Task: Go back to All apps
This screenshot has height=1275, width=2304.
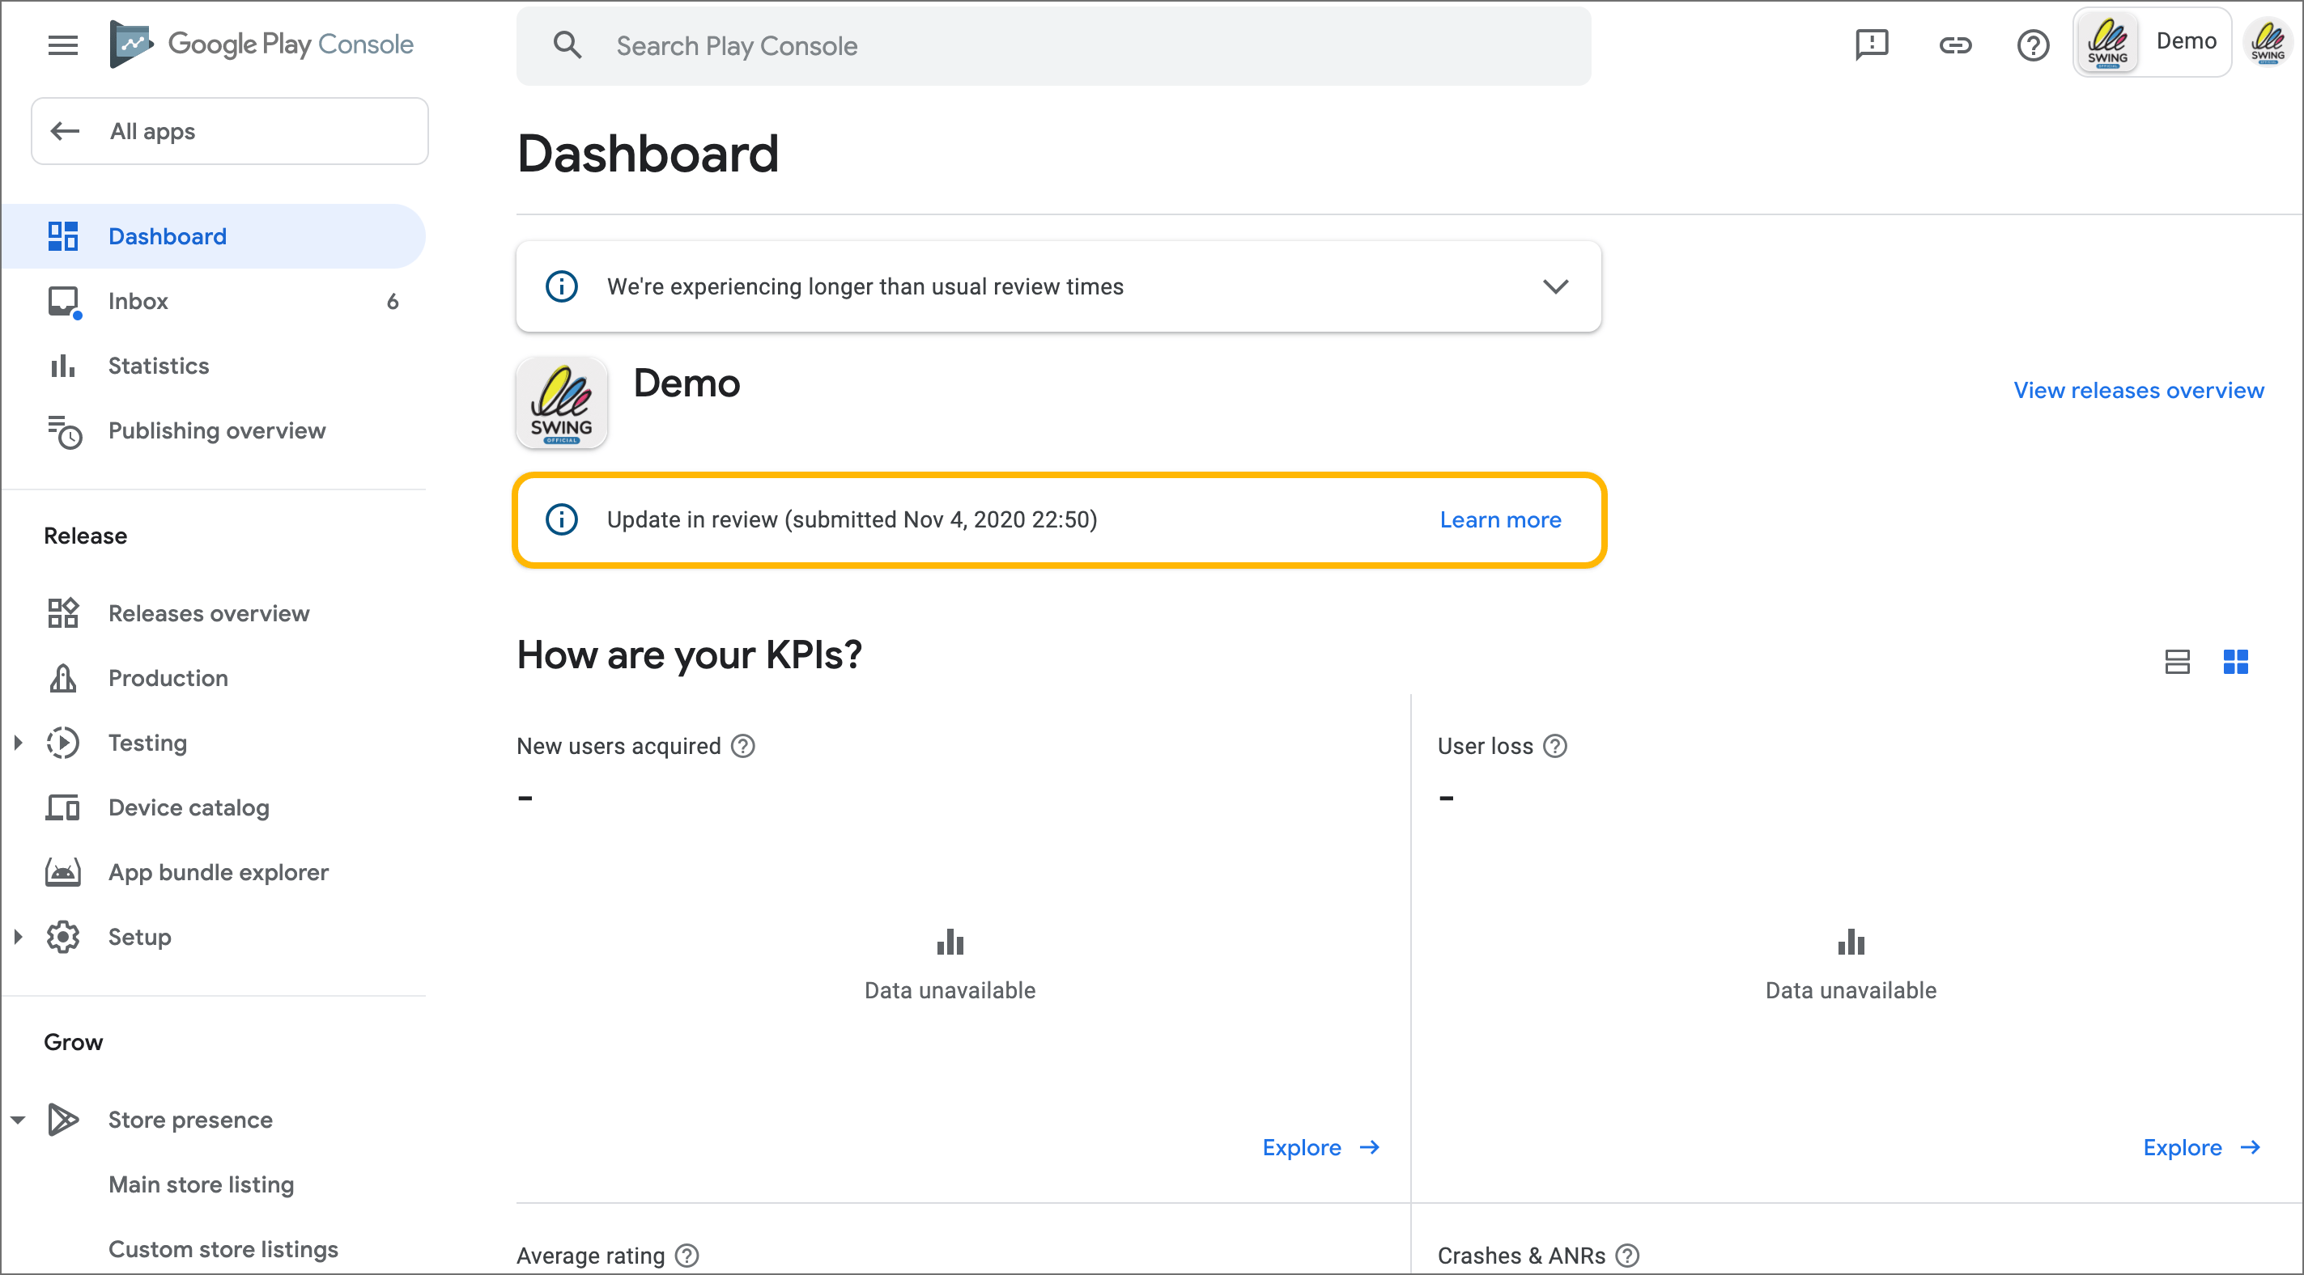Action: tap(230, 131)
